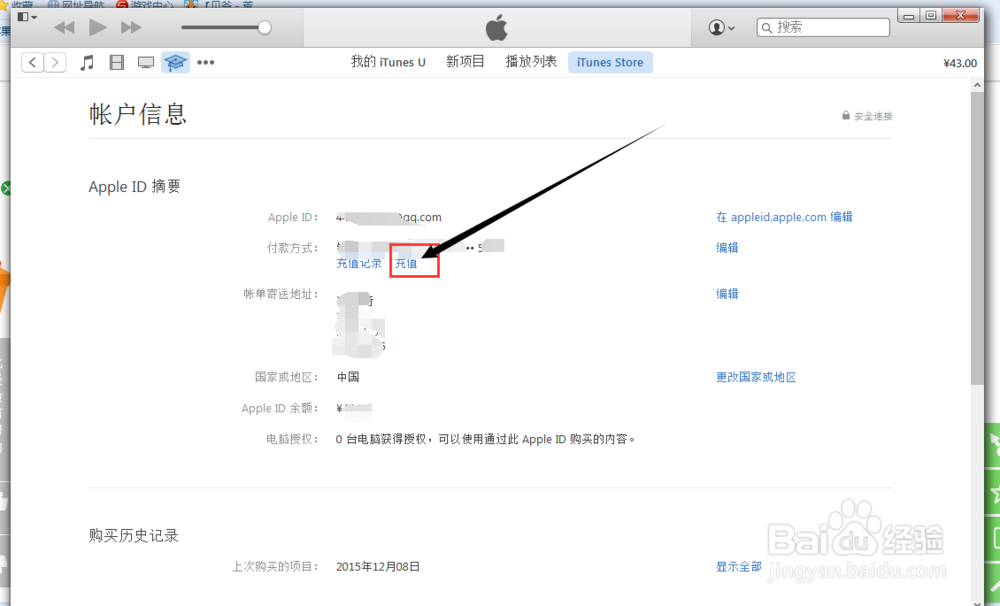
Task: Click the 帐户信息 heading
Action: [x=138, y=115]
